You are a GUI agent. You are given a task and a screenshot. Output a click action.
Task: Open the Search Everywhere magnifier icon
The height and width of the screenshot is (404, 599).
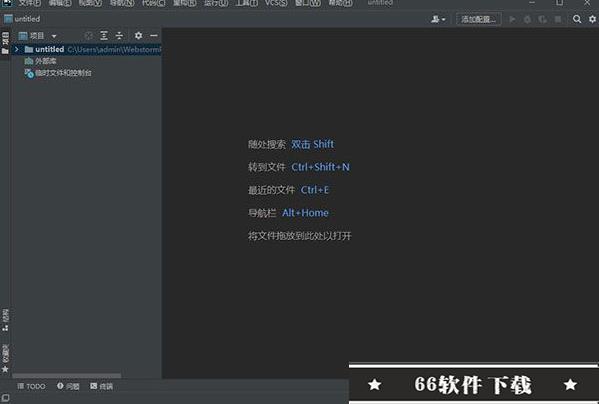577,19
